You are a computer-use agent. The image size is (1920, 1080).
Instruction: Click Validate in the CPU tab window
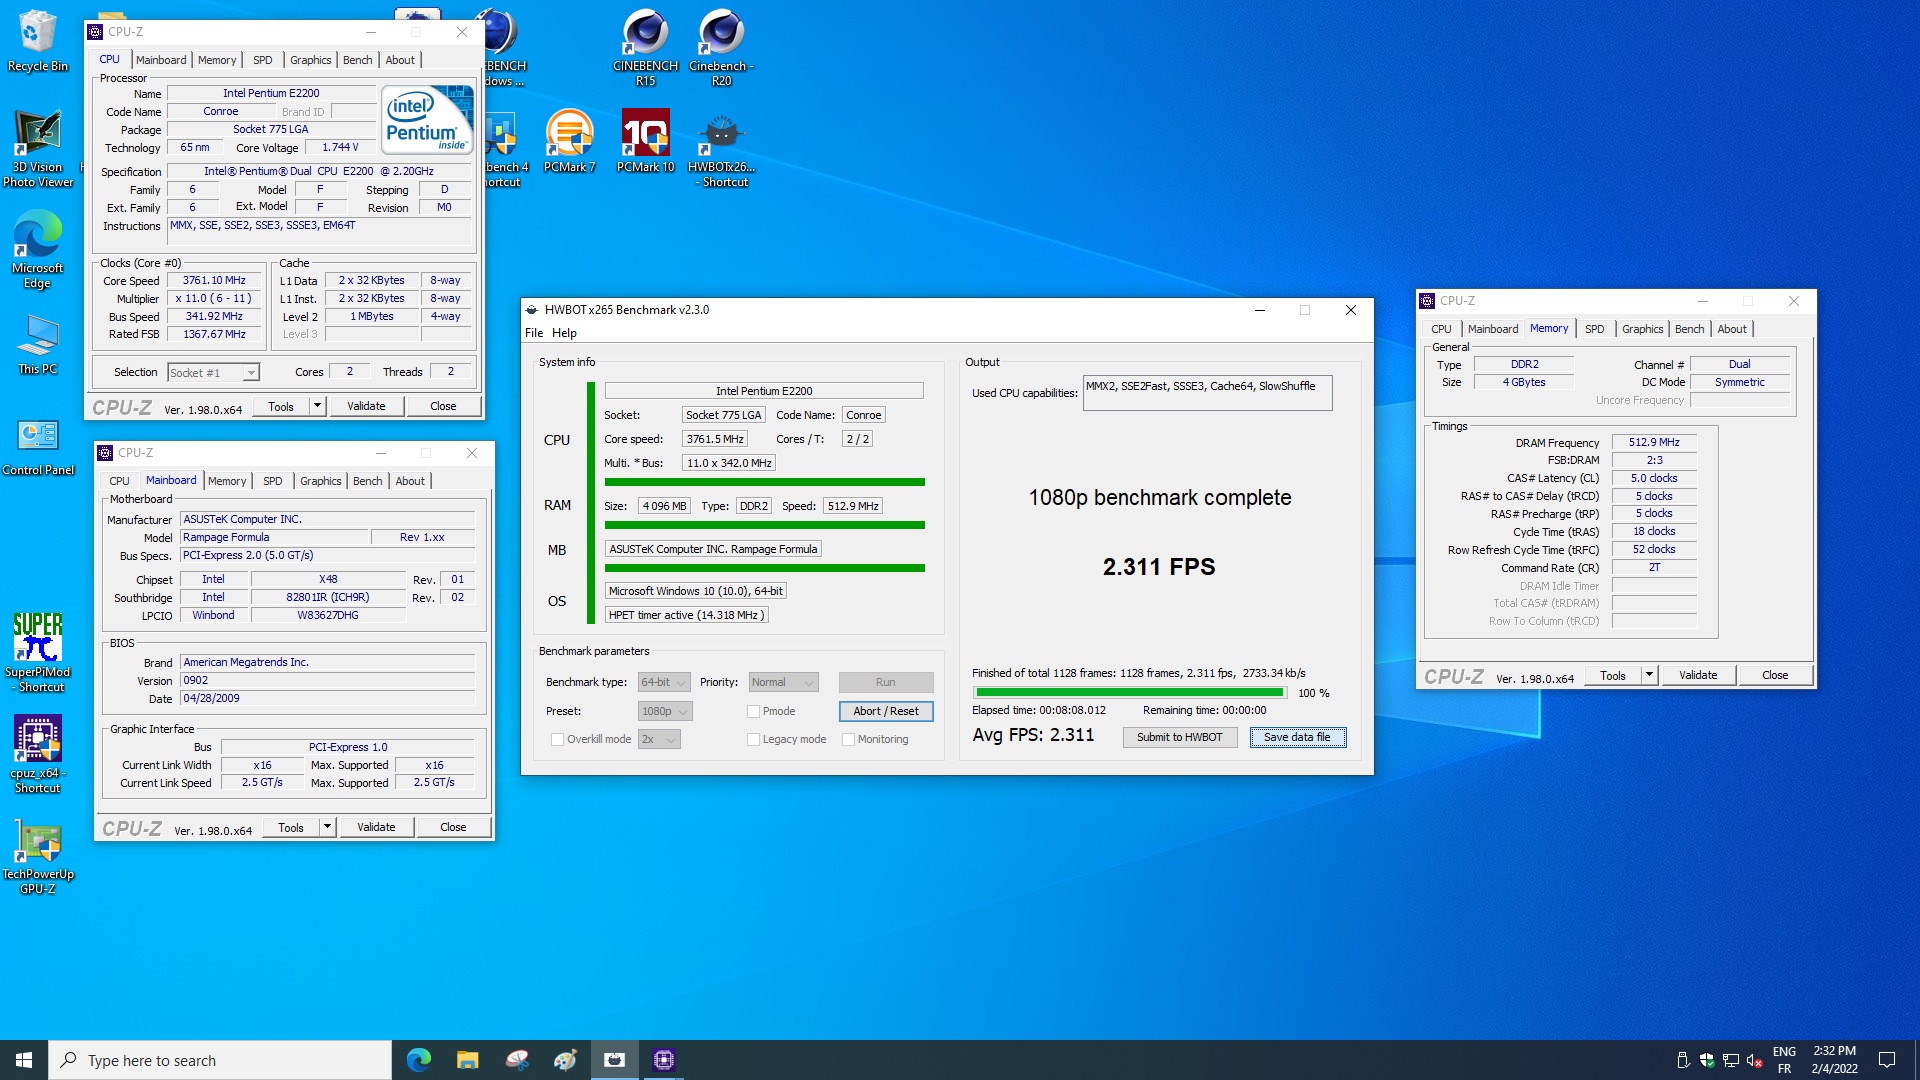point(366,406)
